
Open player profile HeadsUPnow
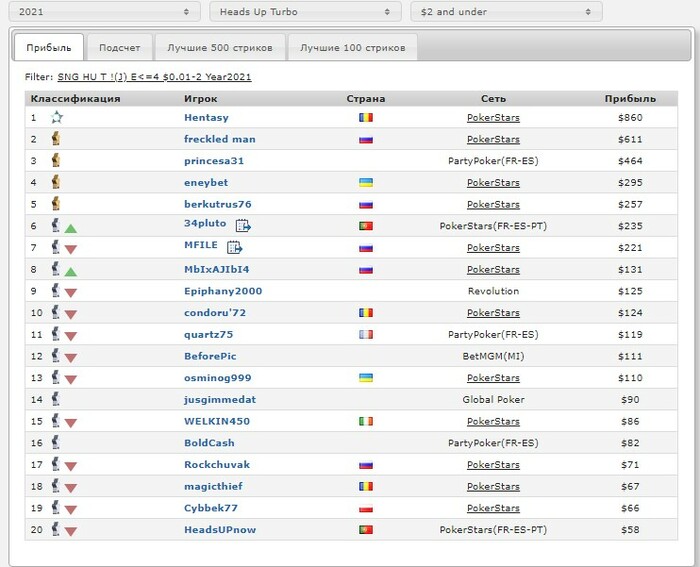220,529
